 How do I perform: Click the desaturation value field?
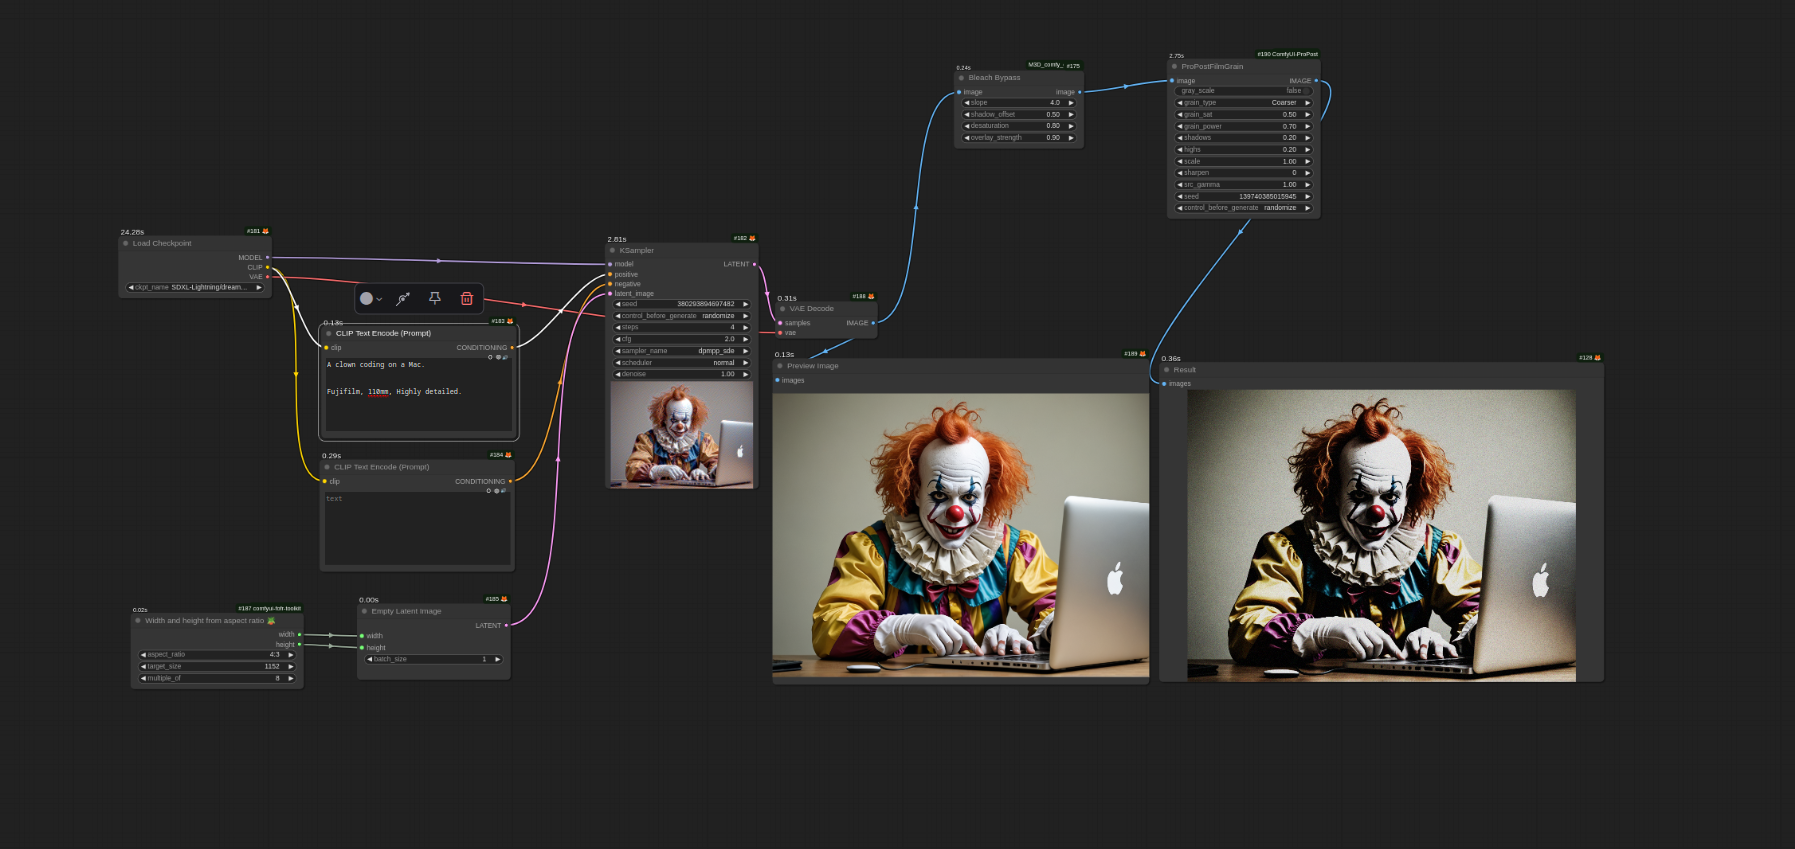point(1019,126)
